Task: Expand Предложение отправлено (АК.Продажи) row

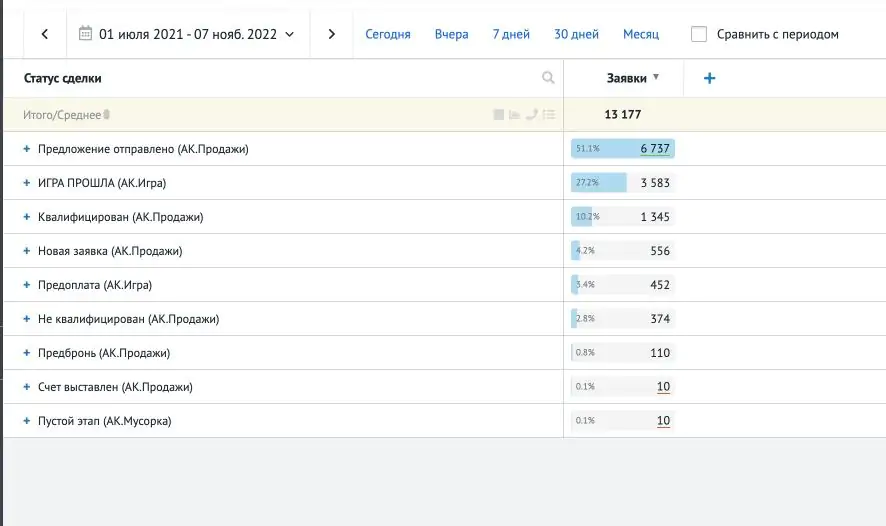Action: click(x=26, y=149)
